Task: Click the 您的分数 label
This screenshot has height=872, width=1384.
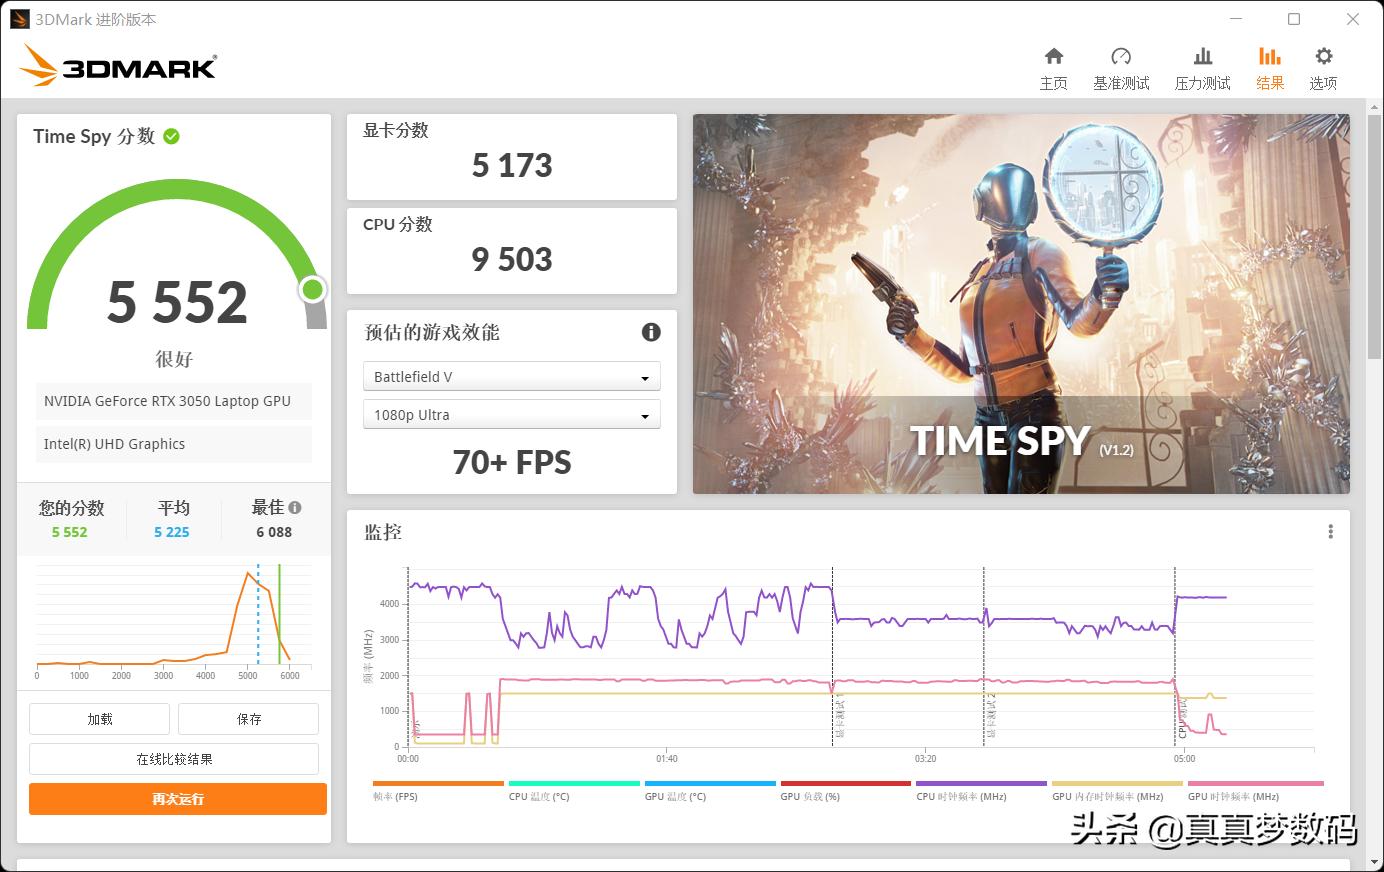Action: (x=71, y=508)
